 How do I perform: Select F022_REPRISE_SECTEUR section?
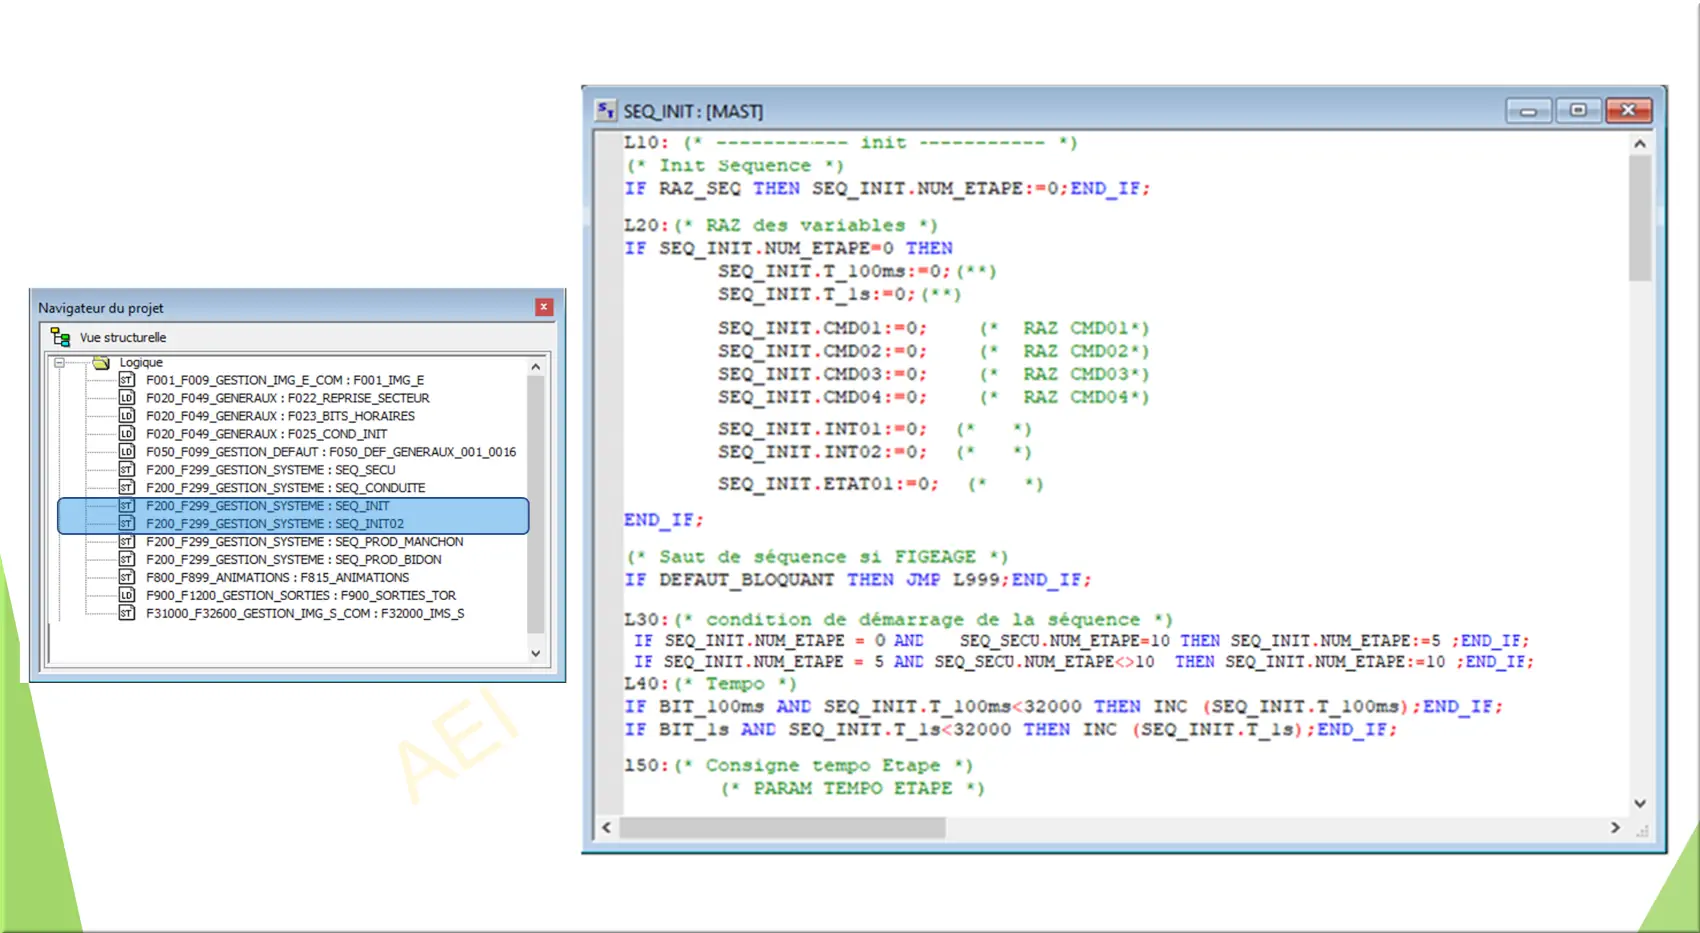tap(288, 398)
